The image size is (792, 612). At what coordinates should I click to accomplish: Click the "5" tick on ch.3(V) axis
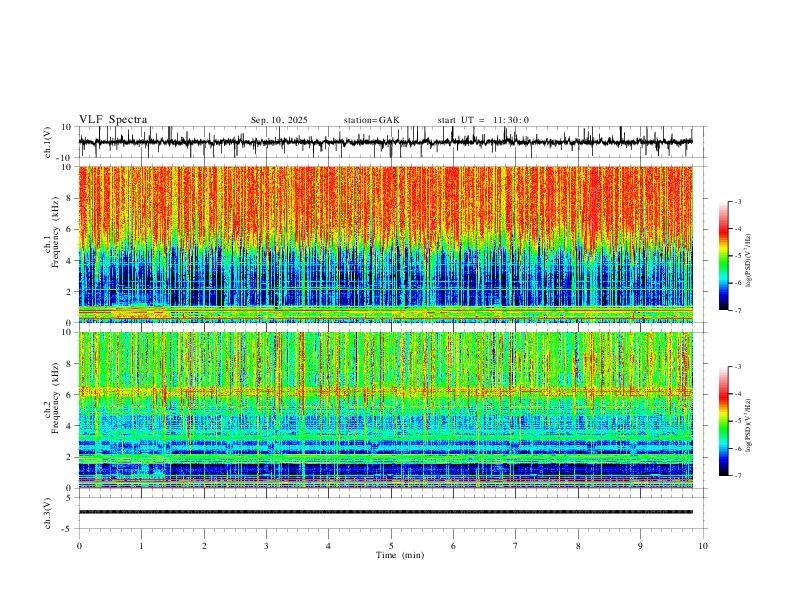pos(69,497)
